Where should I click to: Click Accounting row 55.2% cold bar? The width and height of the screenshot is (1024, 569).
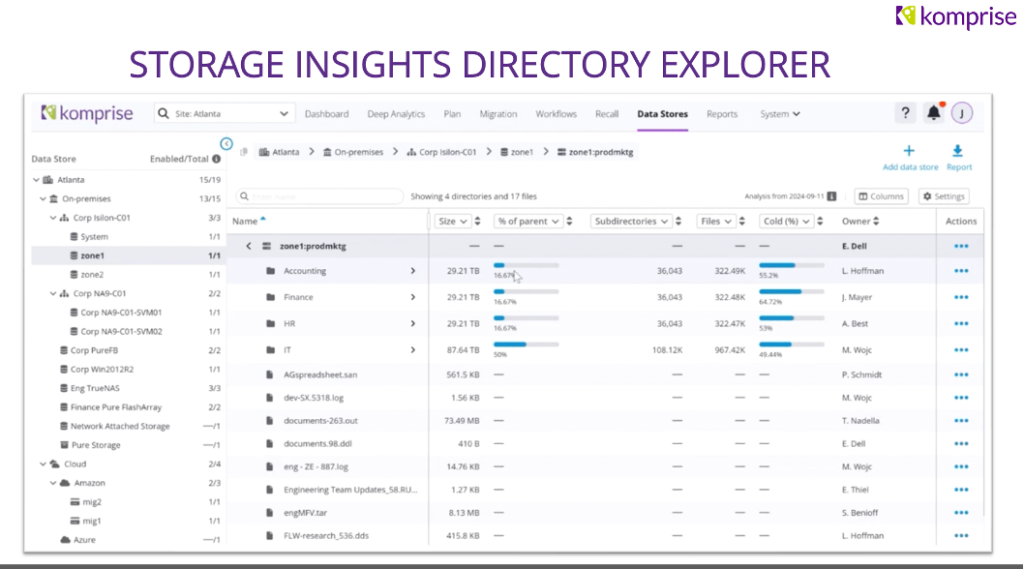point(792,265)
